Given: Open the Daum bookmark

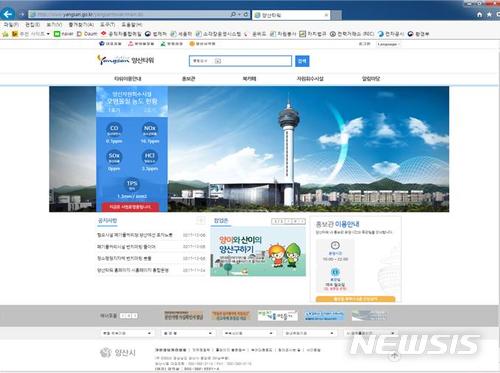Looking at the screenshot, I should tap(87, 34).
